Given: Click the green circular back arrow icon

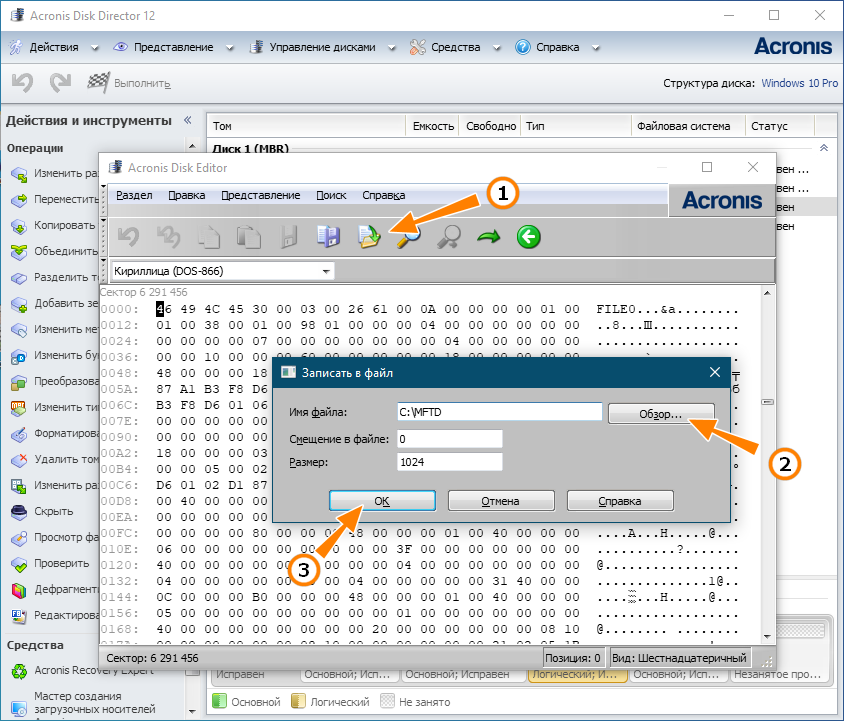Looking at the screenshot, I should (528, 236).
